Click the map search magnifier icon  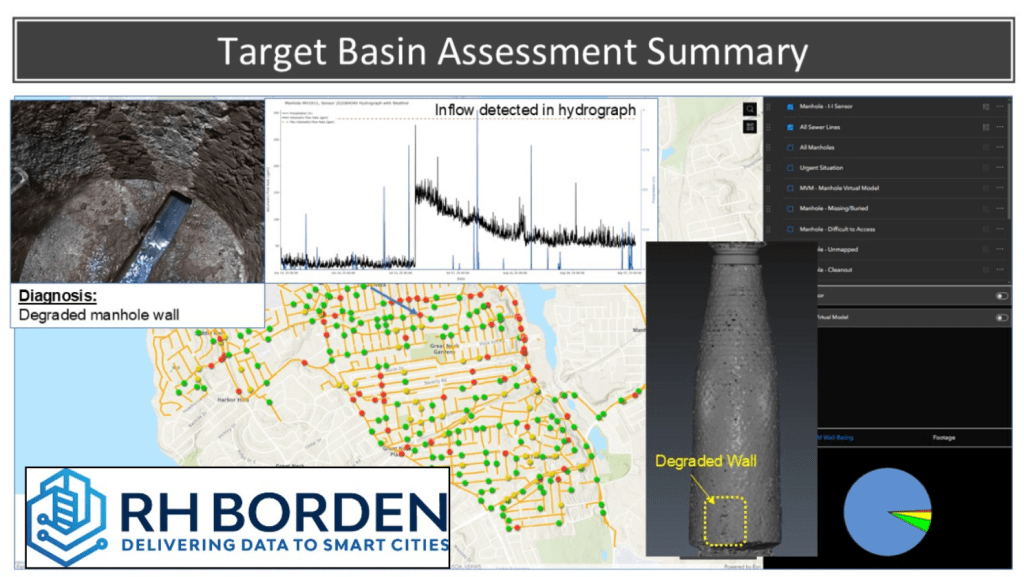pyautogui.click(x=749, y=109)
